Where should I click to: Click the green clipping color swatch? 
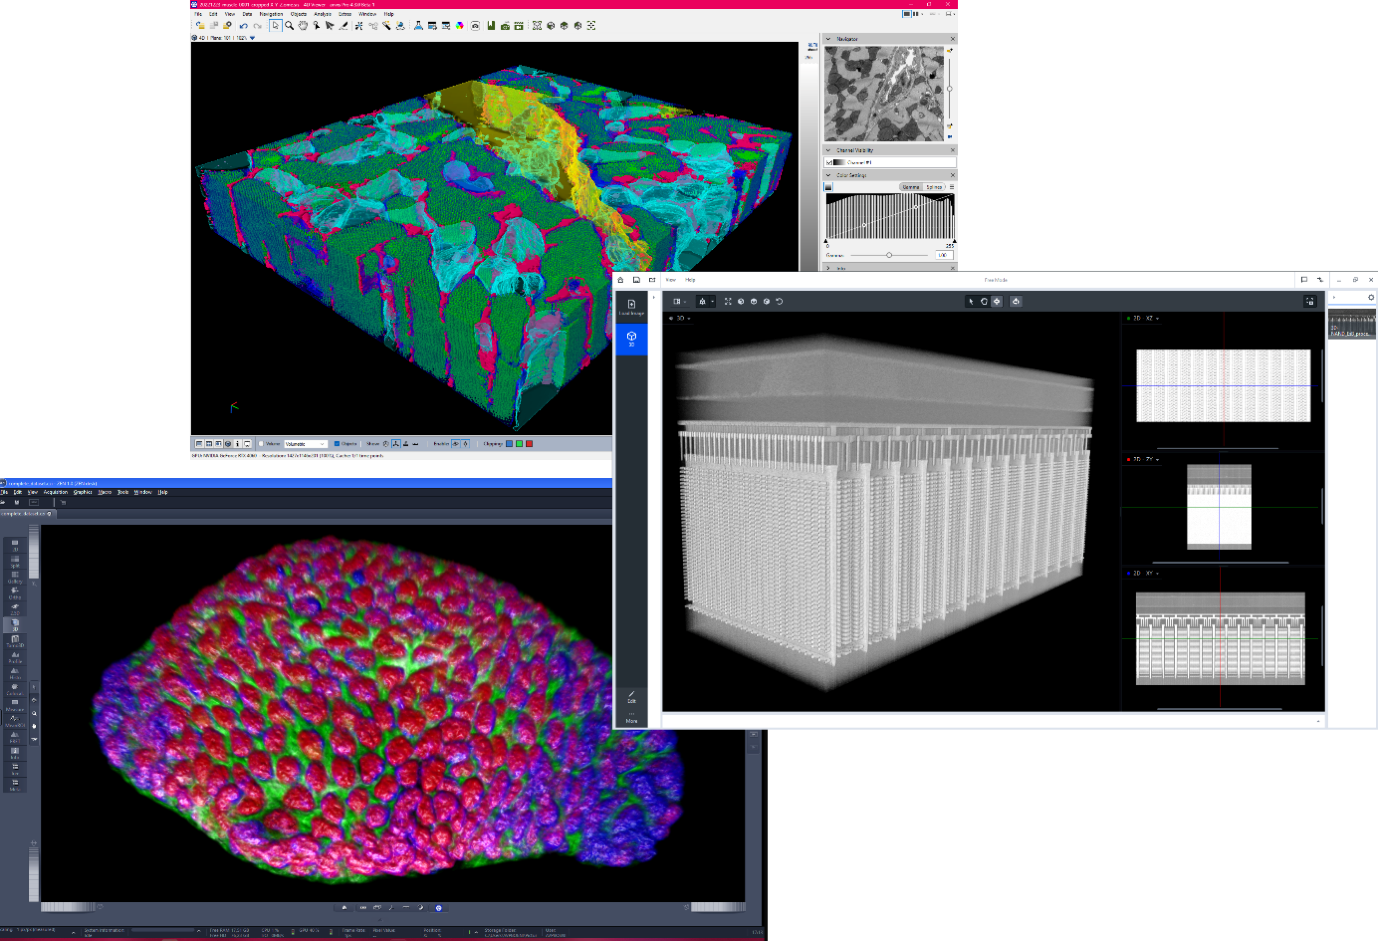(519, 443)
